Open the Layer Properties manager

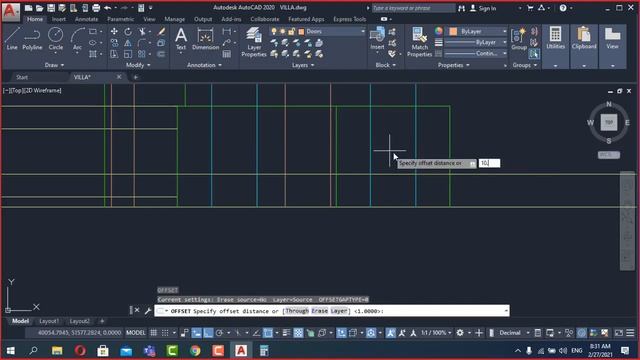254,42
